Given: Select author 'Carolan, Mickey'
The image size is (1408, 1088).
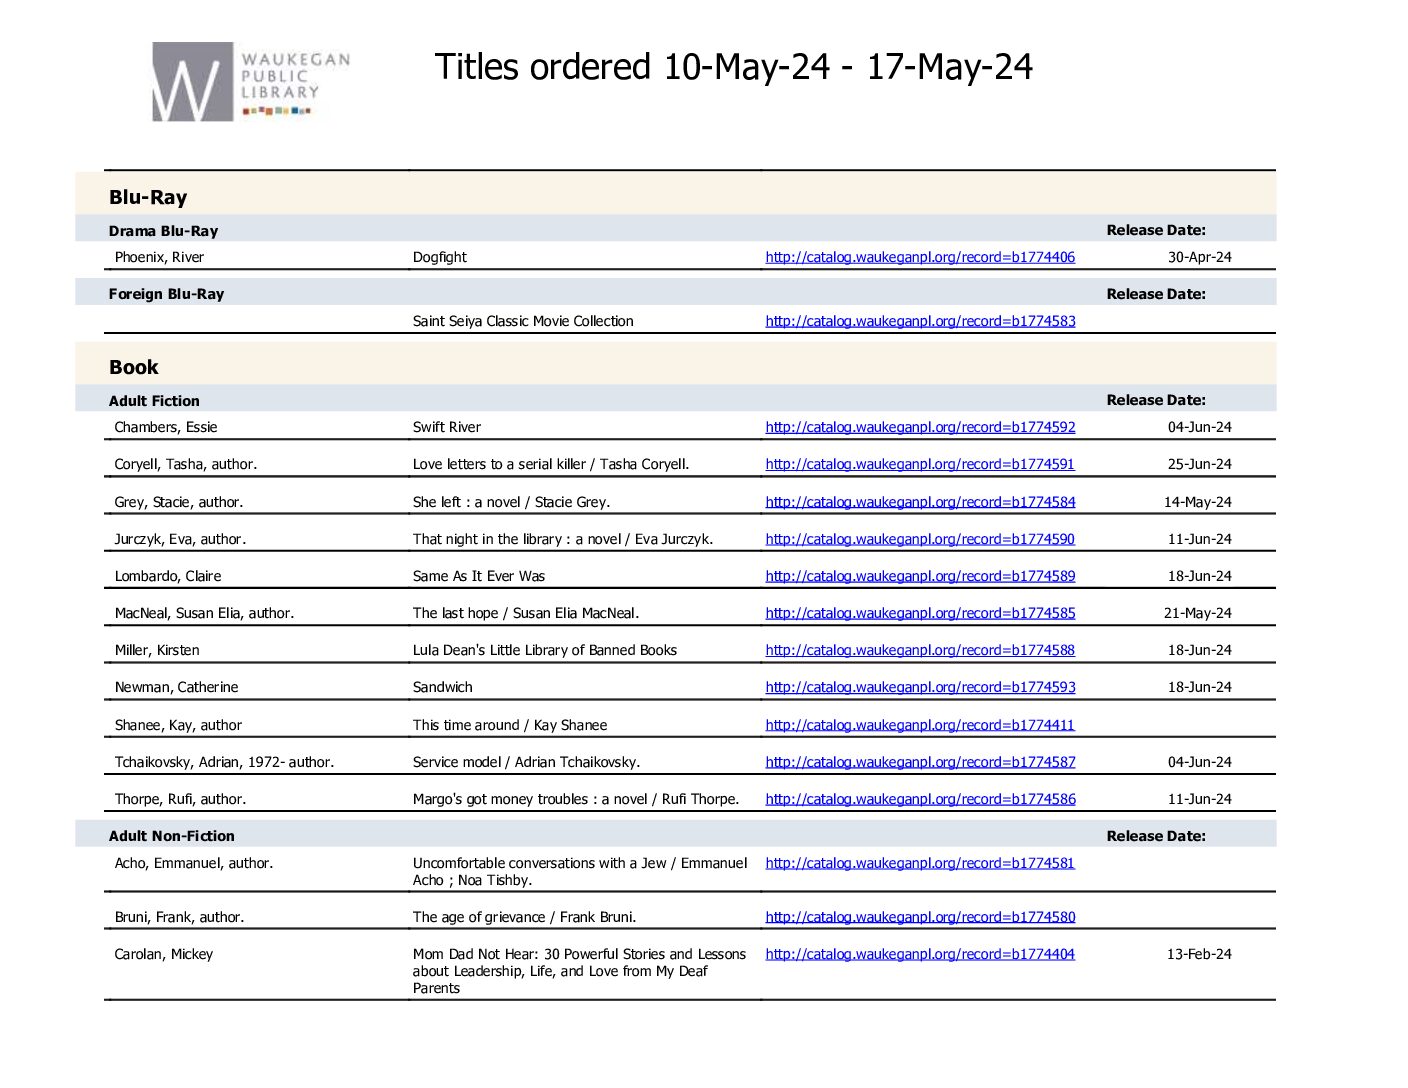Looking at the screenshot, I should [164, 954].
